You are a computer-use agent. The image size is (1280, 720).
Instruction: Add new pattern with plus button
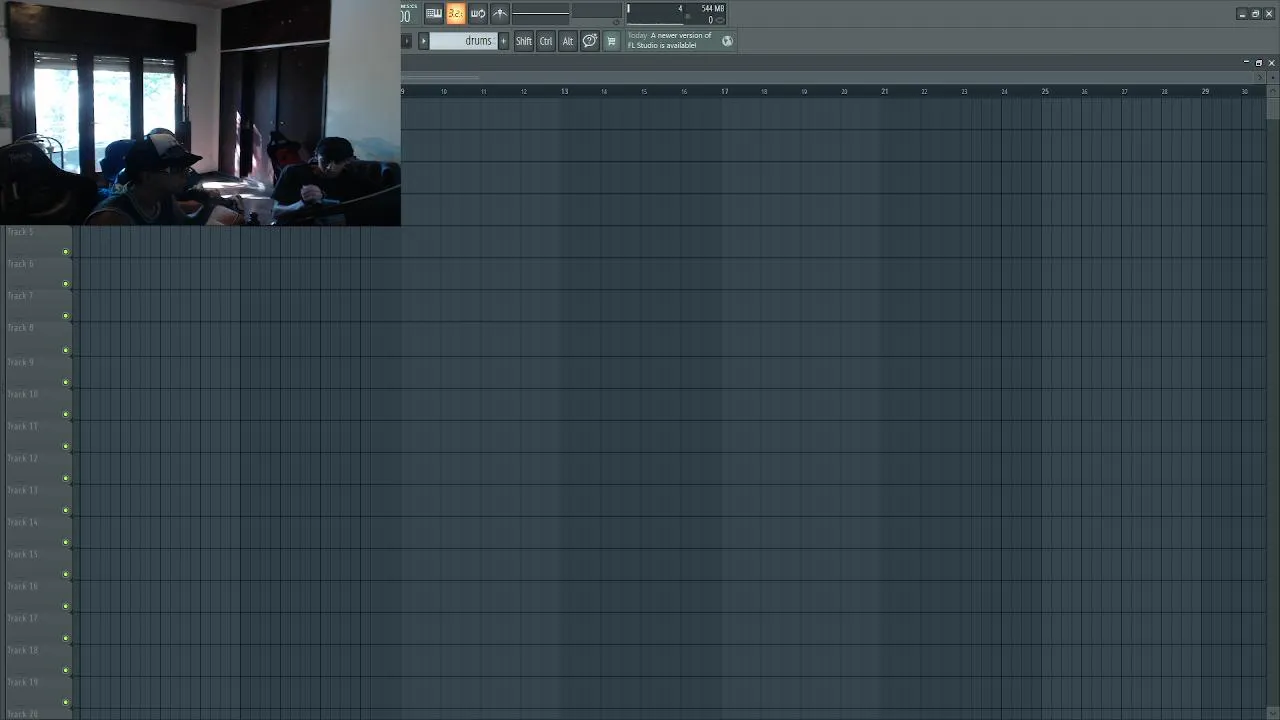coord(503,41)
